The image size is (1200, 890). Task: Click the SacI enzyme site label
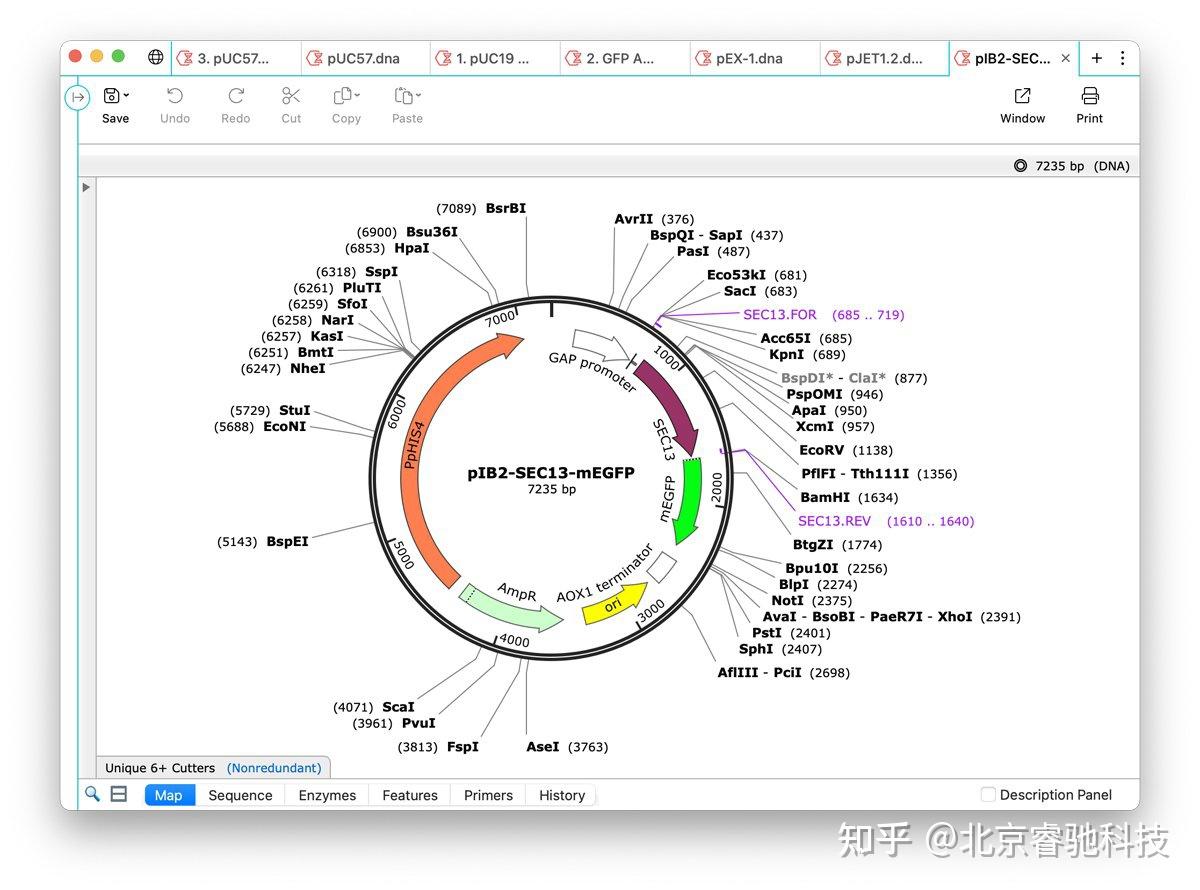point(740,291)
